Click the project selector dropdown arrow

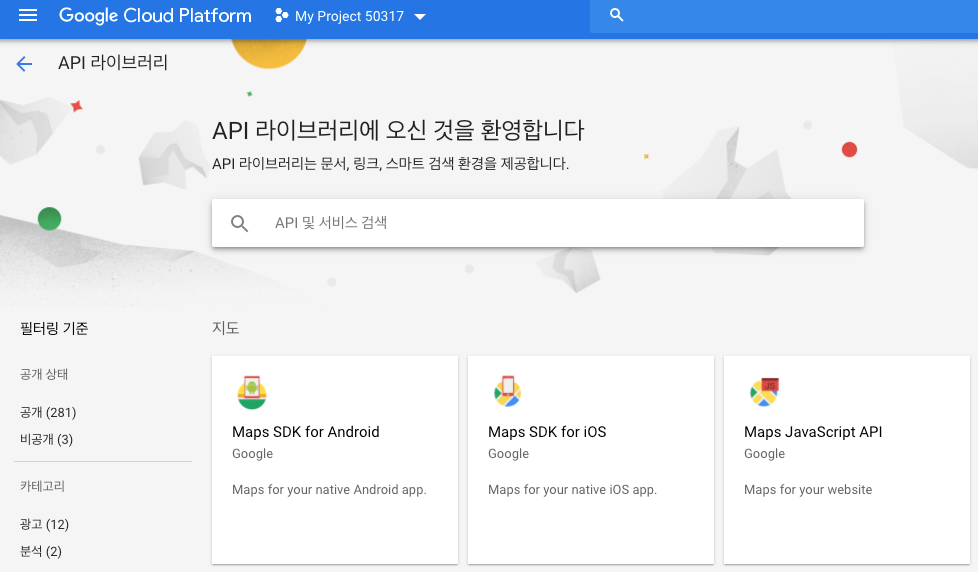pyautogui.click(x=420, y=17)
